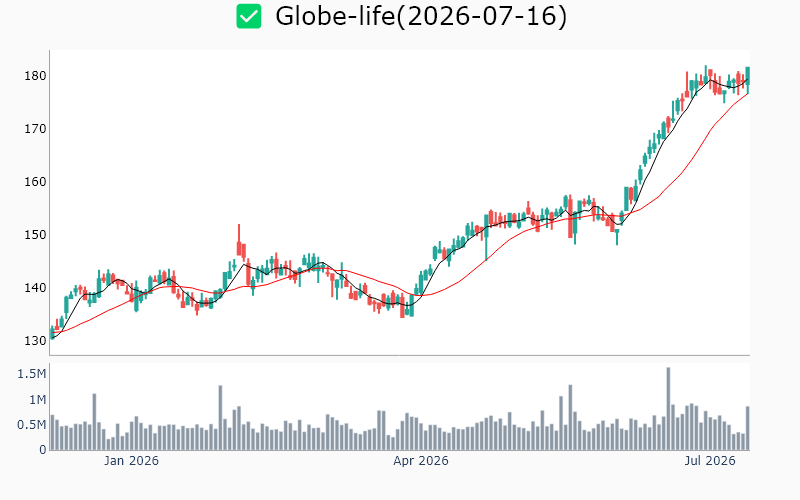The height and width of the screenshot is (500, 800).
Task: Select the Jan 2026 date label
Action: (x=131, y=461)
